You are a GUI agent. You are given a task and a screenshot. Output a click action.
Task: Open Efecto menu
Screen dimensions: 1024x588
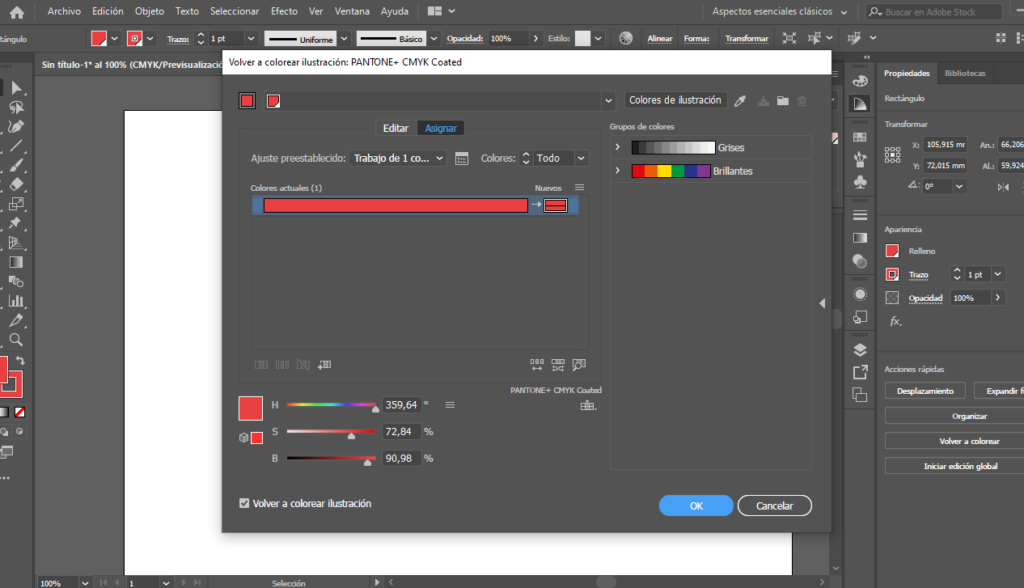point(284,11)
